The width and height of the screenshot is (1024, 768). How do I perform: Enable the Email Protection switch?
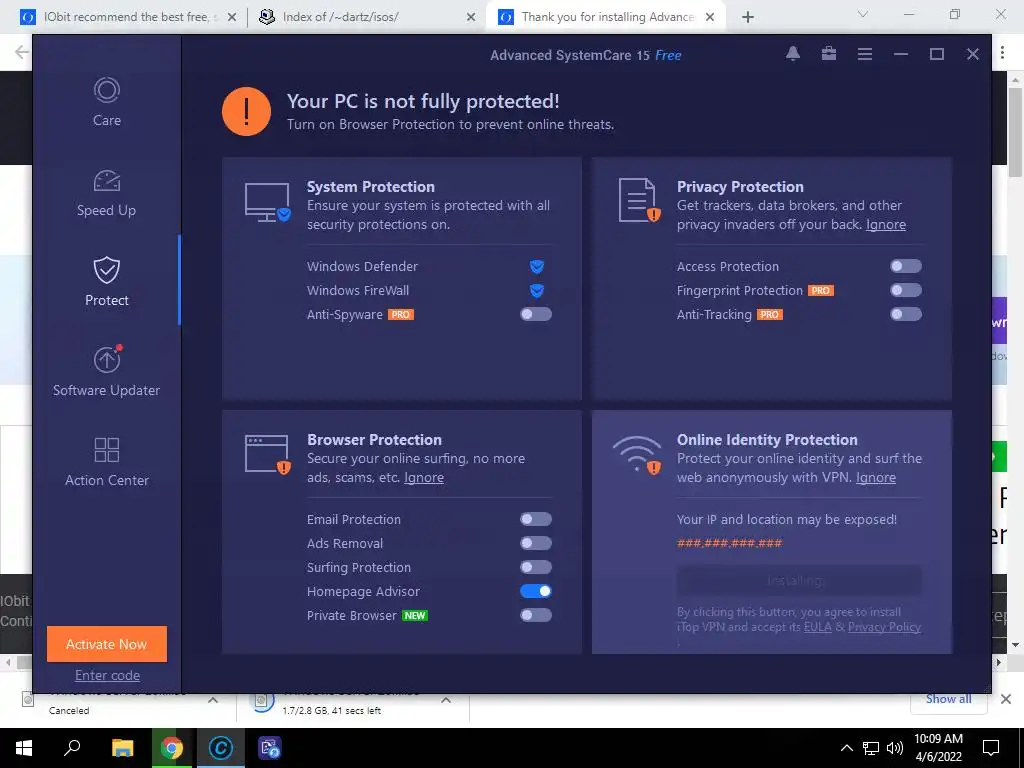tap(536, 519)
